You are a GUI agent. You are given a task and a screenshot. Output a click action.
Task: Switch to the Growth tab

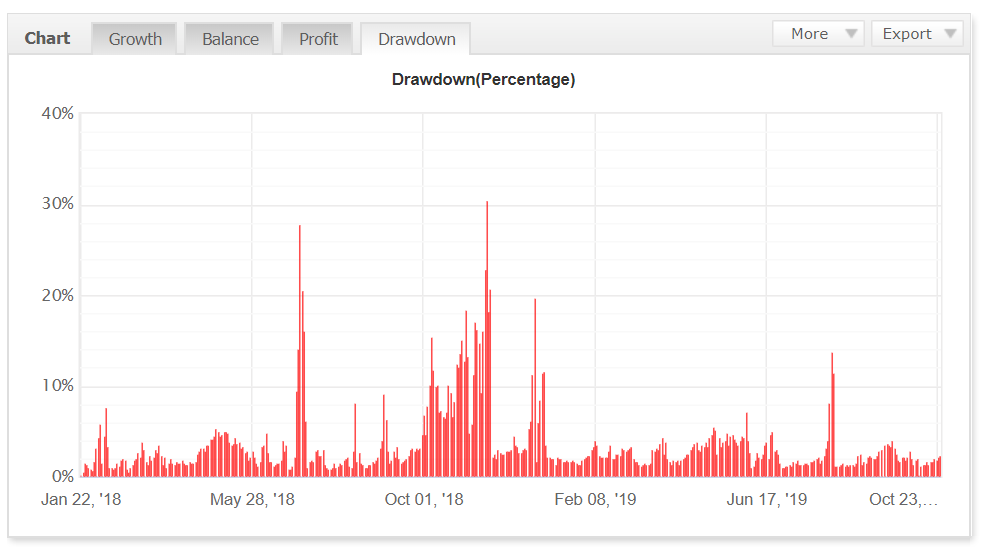pos(135,39)
